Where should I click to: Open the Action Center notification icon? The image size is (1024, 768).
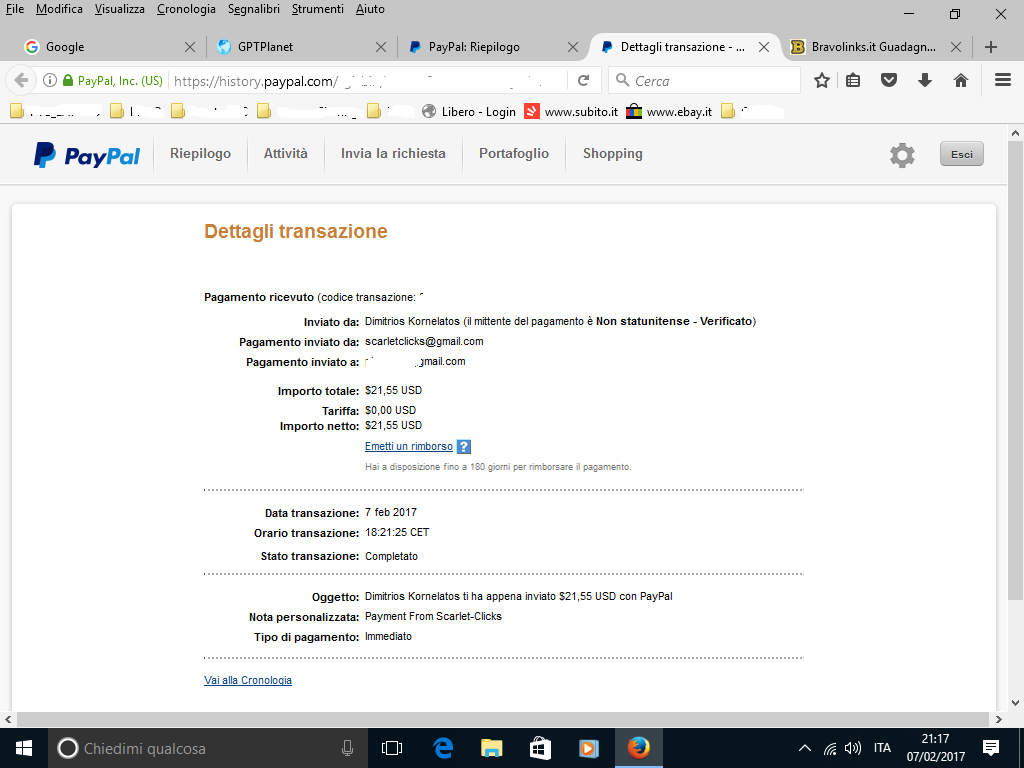991,748
